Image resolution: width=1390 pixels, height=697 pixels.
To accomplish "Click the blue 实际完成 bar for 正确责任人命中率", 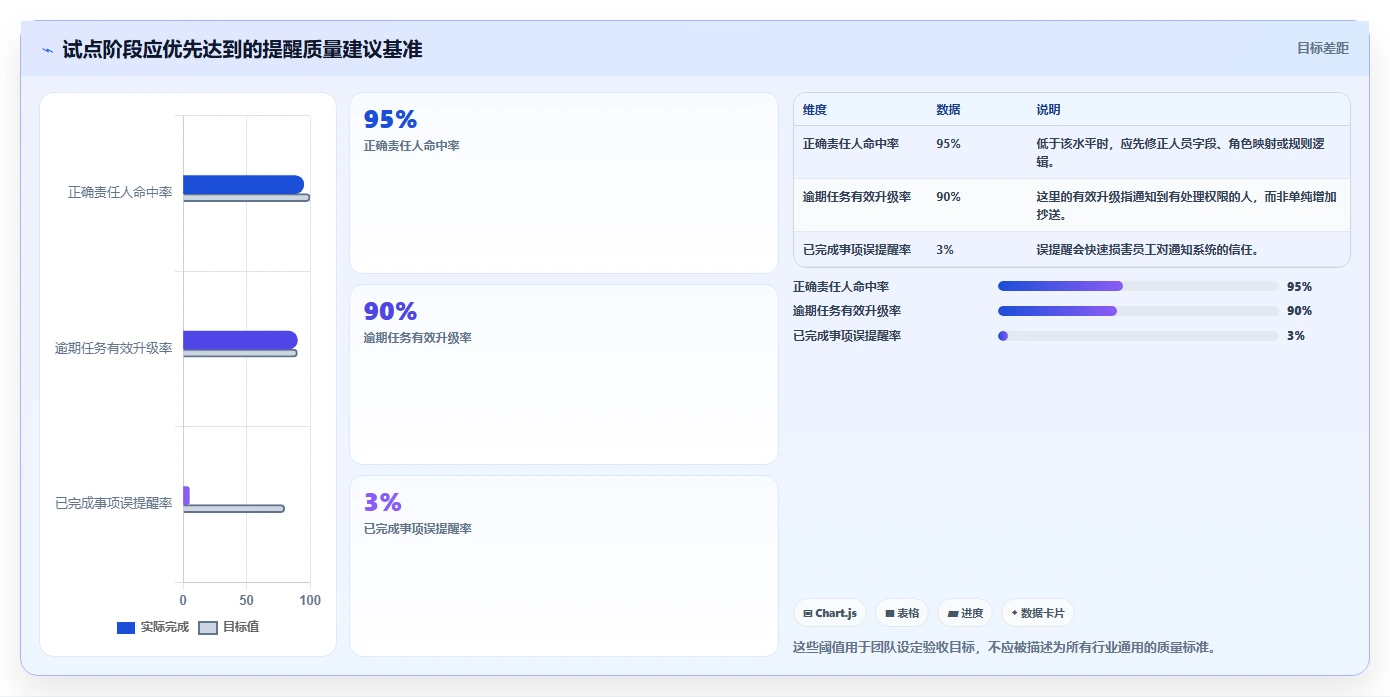I will (x=243, y=184).
